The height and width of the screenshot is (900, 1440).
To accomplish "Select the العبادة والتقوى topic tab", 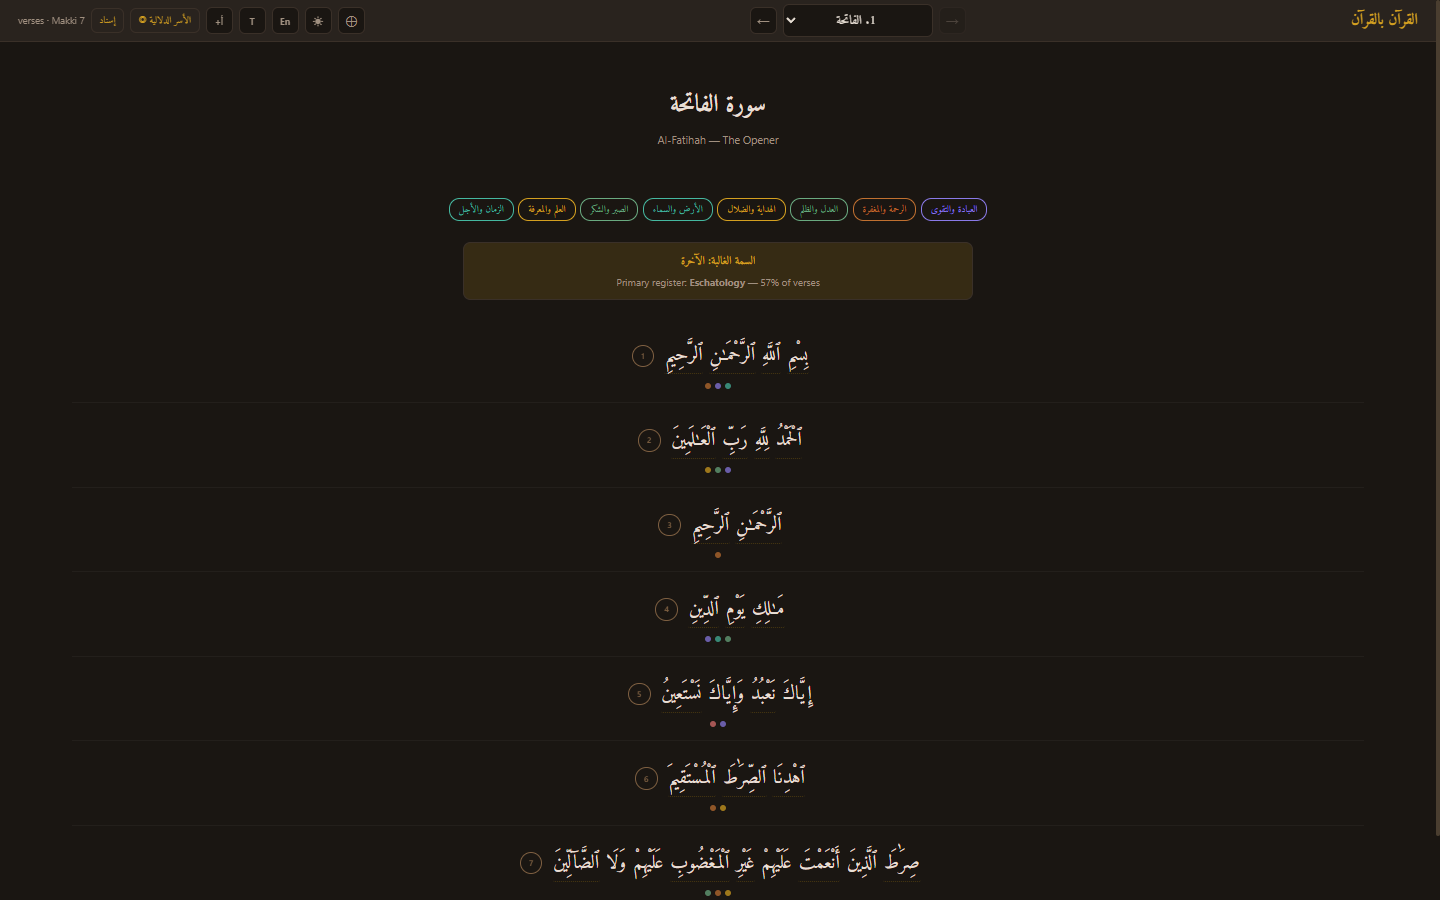I will click(954, 209).
